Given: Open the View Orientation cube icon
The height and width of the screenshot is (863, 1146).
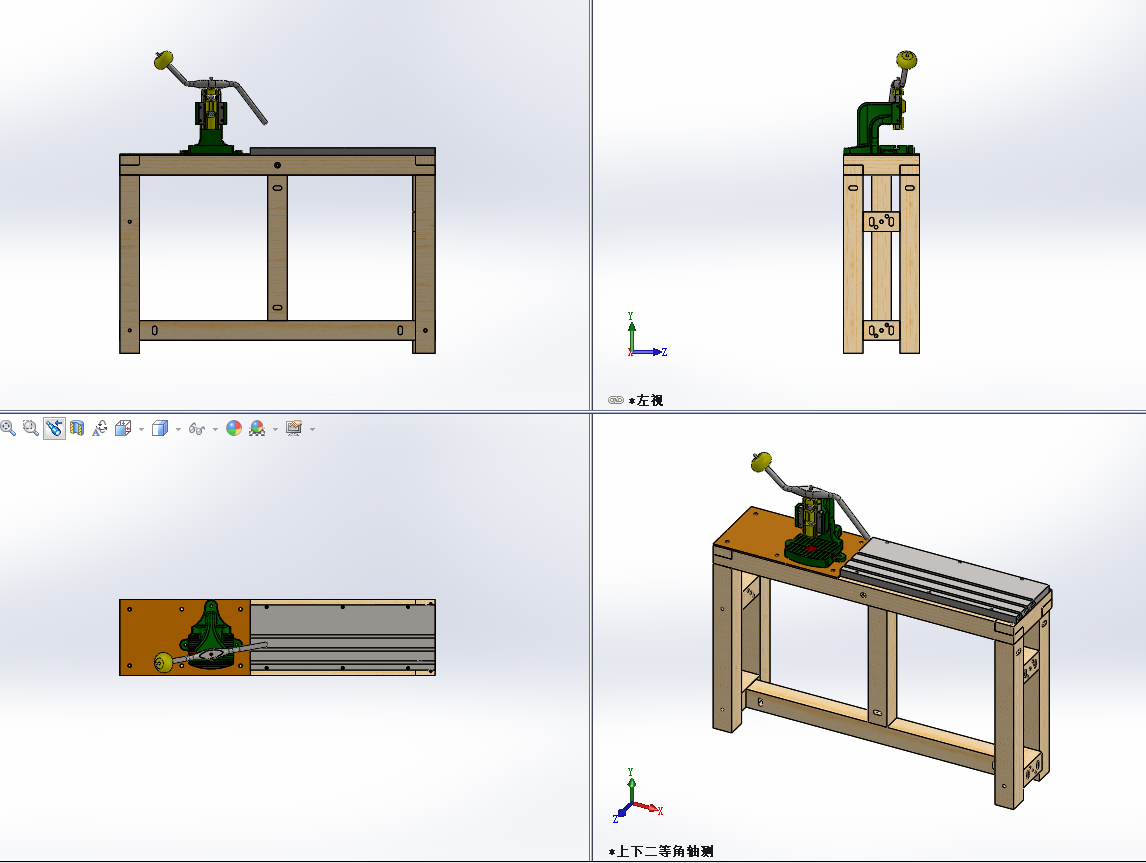Looking at the screenshot, I should 123,428.
